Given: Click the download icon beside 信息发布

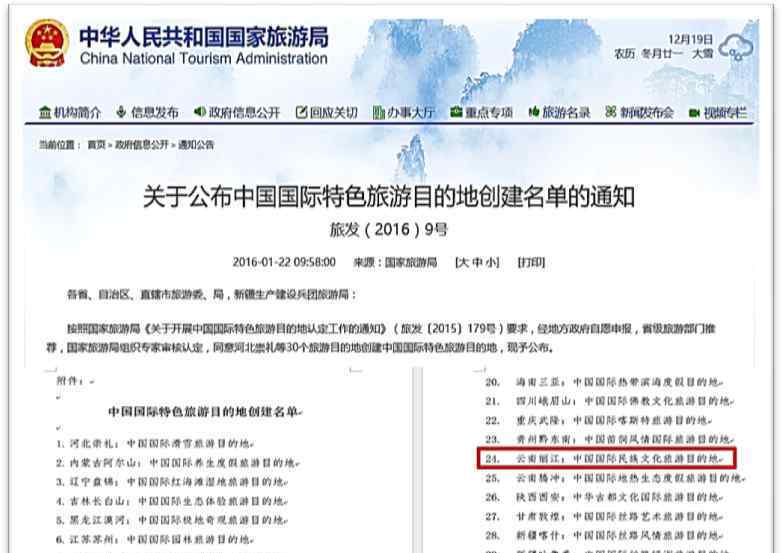Looking at the screenshot, I should 121,112.
